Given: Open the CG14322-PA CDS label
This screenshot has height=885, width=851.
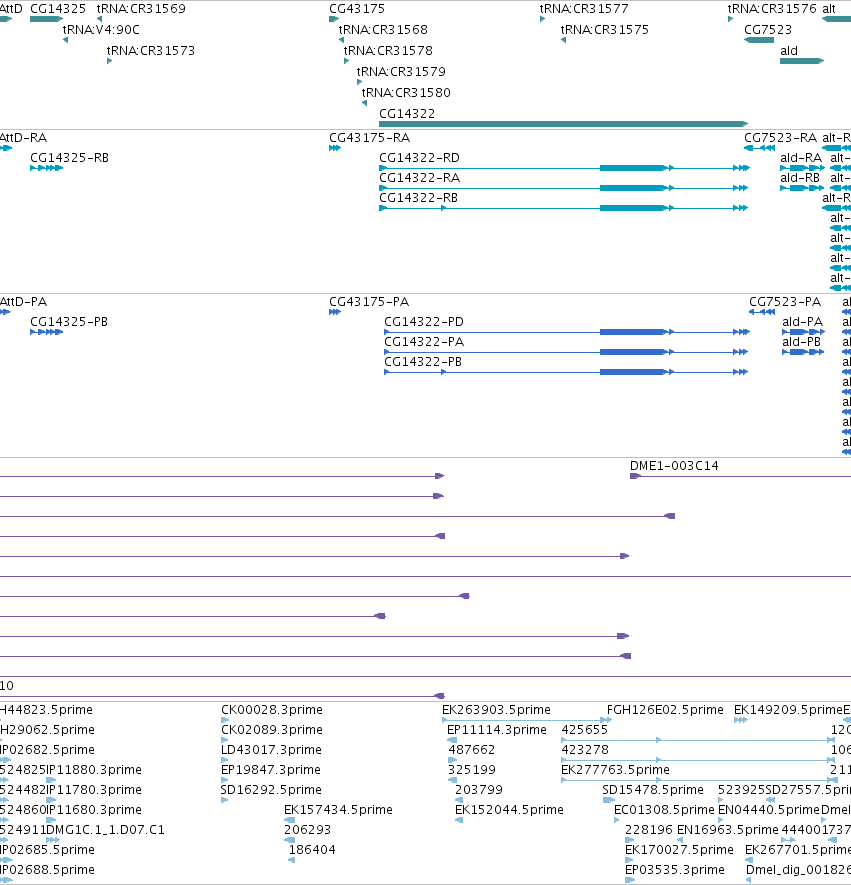Looking at the screenshot, I should pyautogui.click(x=424, y=342).
